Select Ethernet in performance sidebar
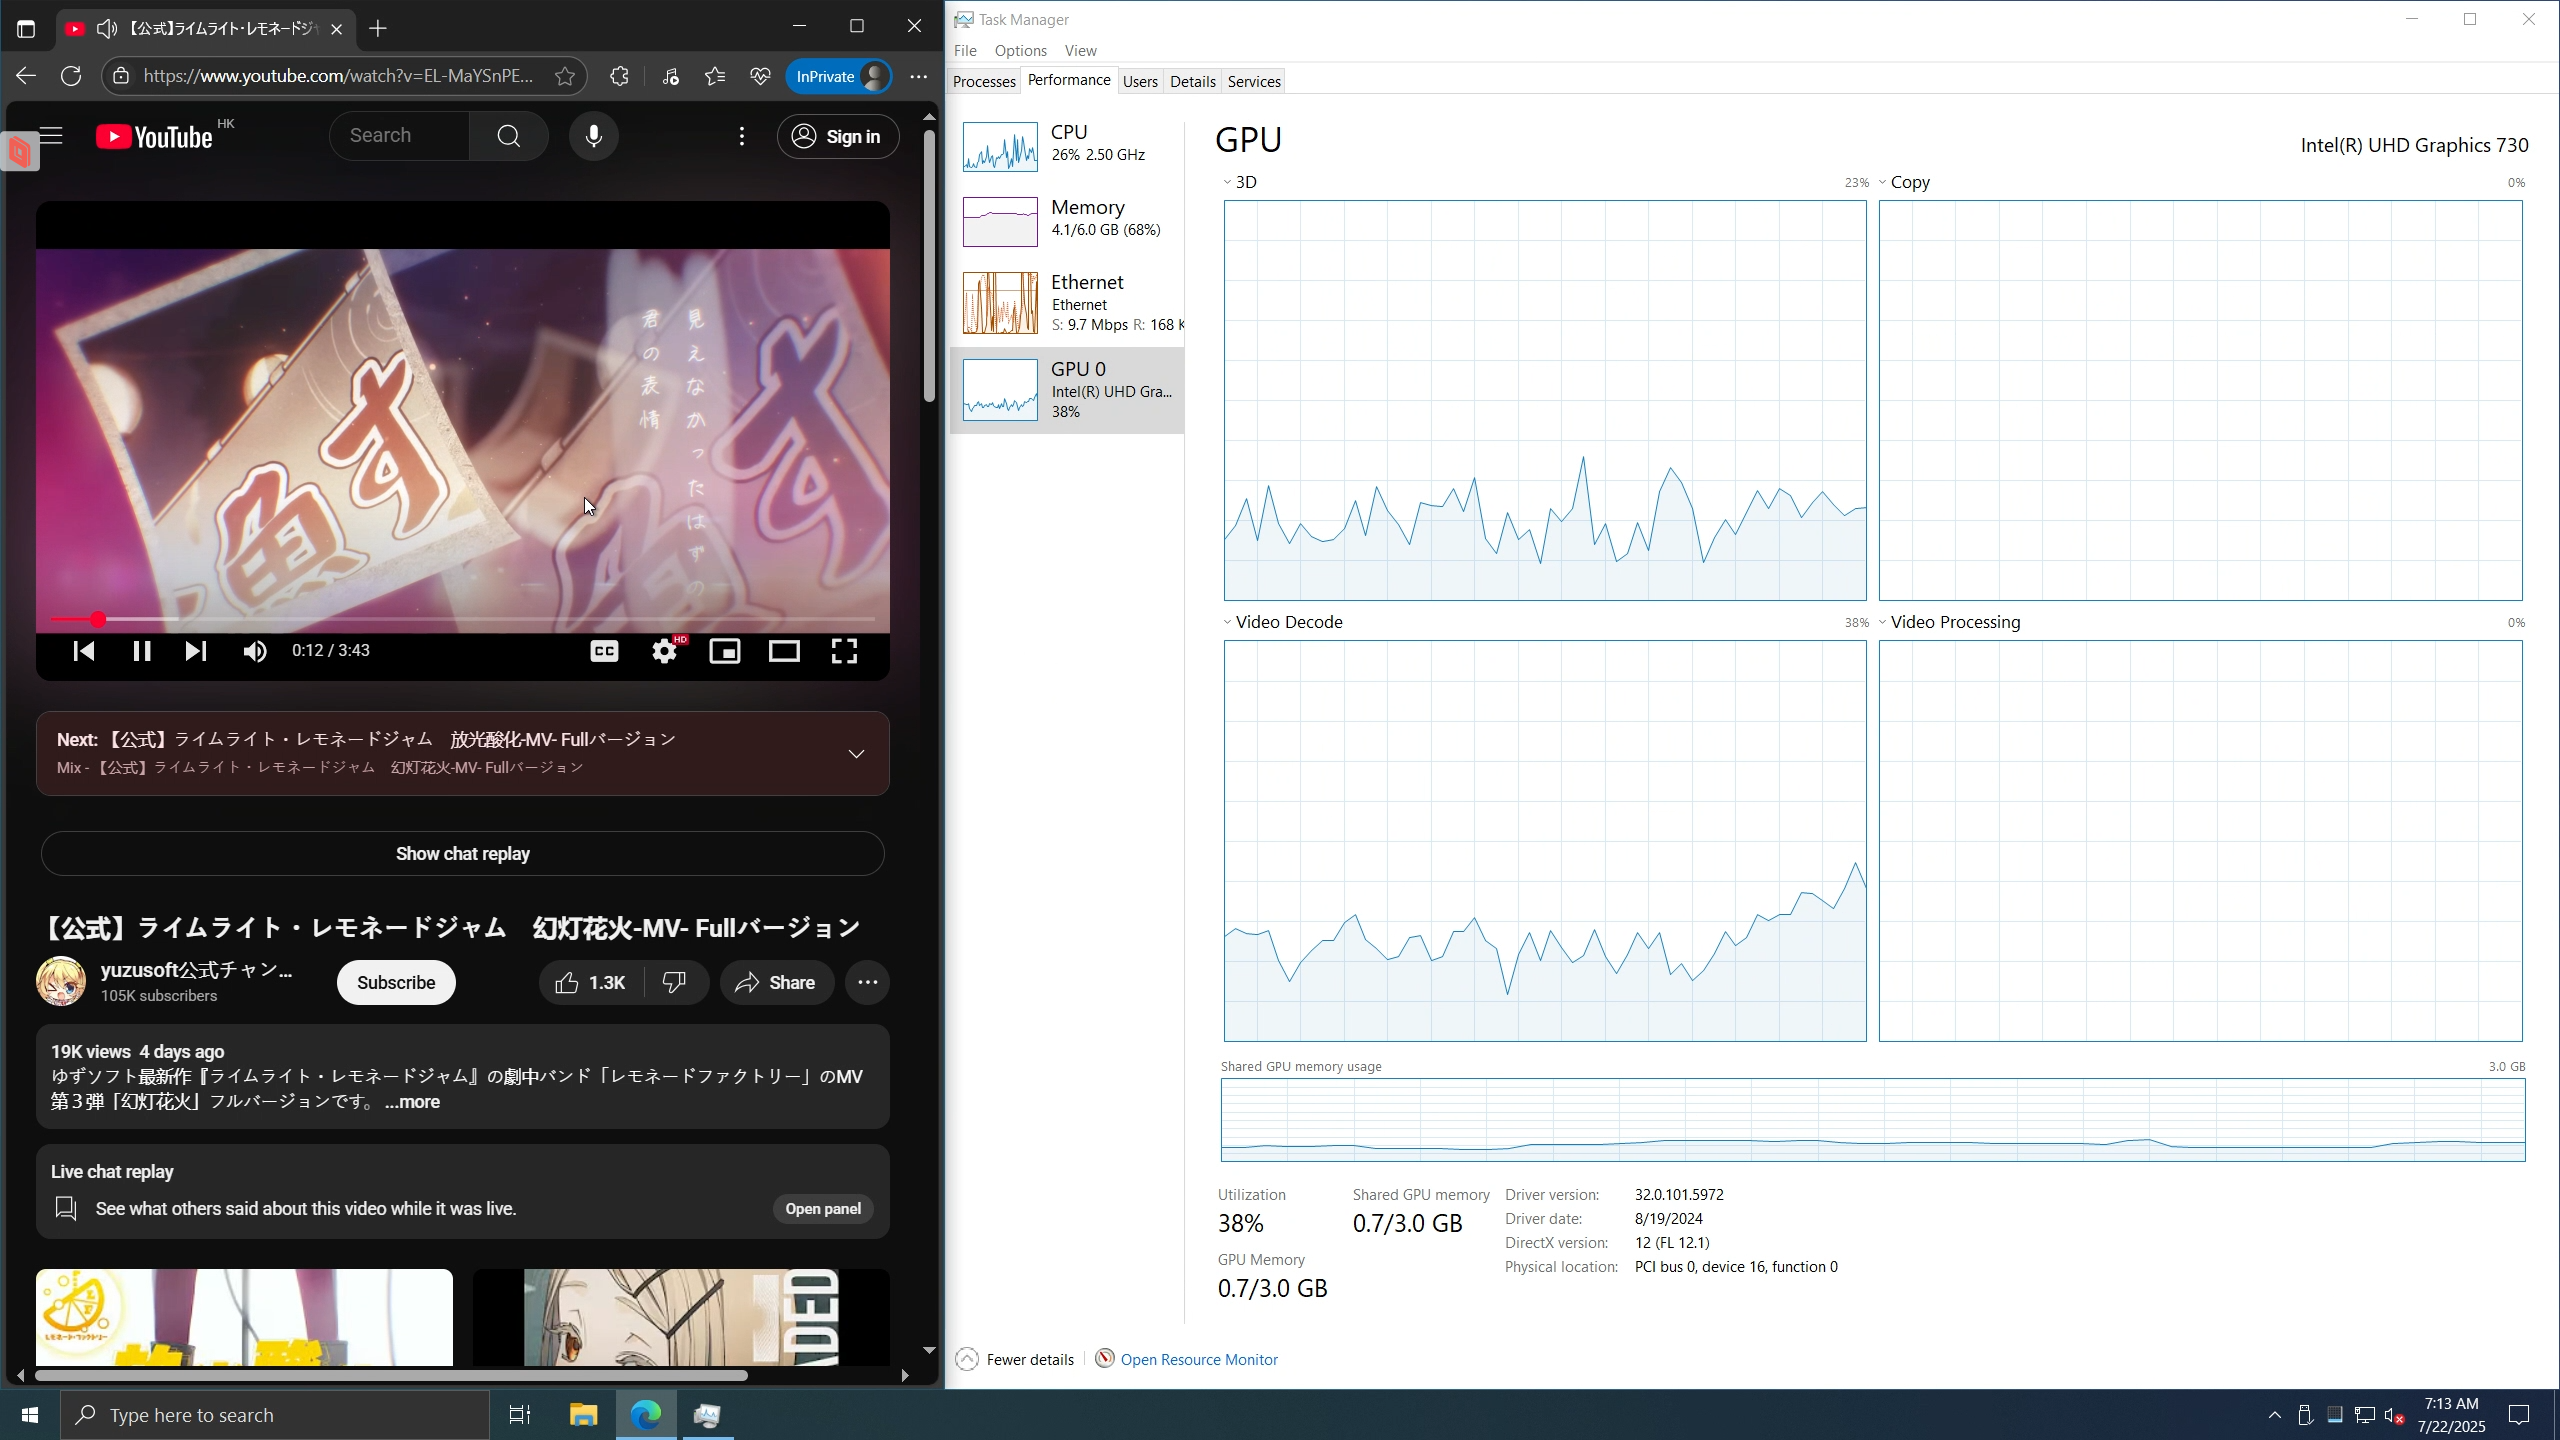The width and height of the screenshot is (2560, 1440). tap(1067, 302)
